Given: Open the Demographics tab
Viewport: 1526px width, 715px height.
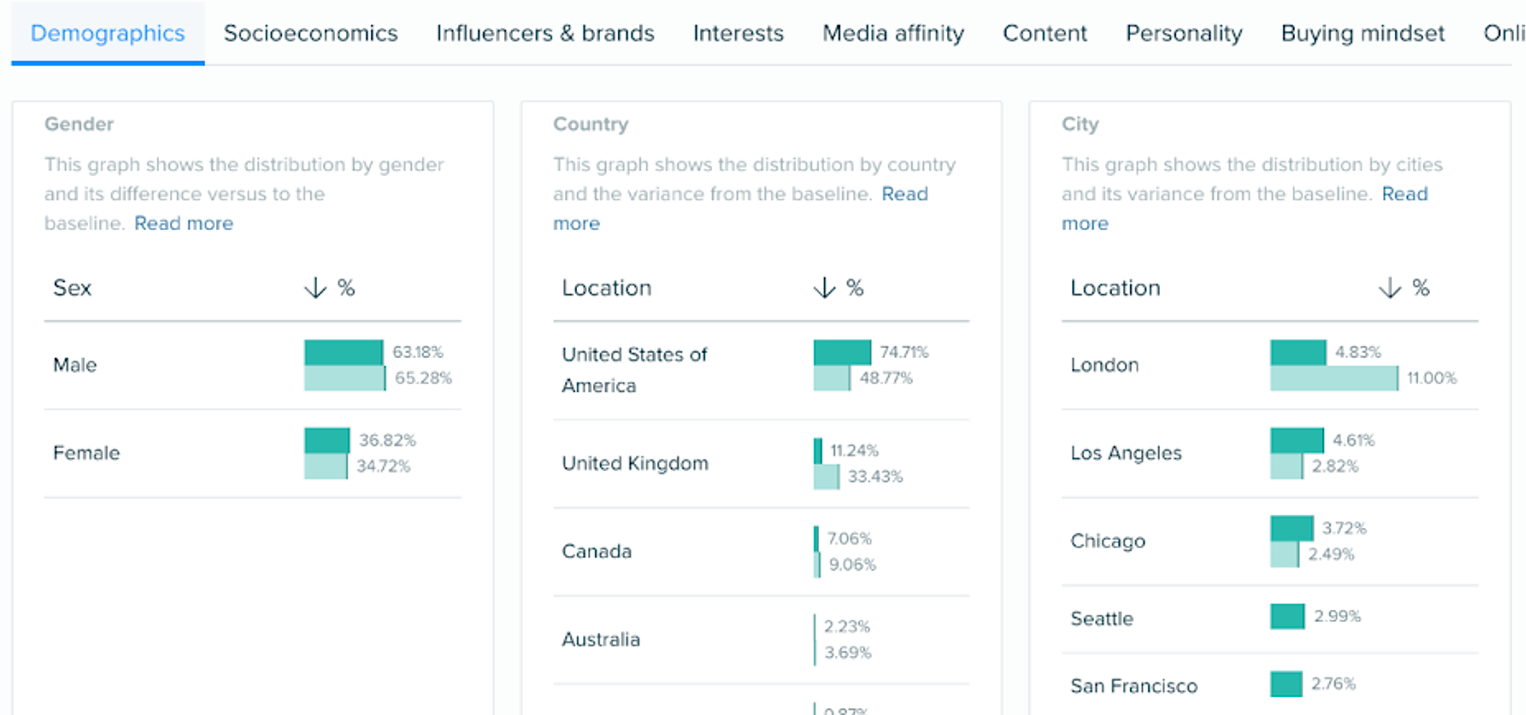Looking at the screenshot, I should coord(108,33).
